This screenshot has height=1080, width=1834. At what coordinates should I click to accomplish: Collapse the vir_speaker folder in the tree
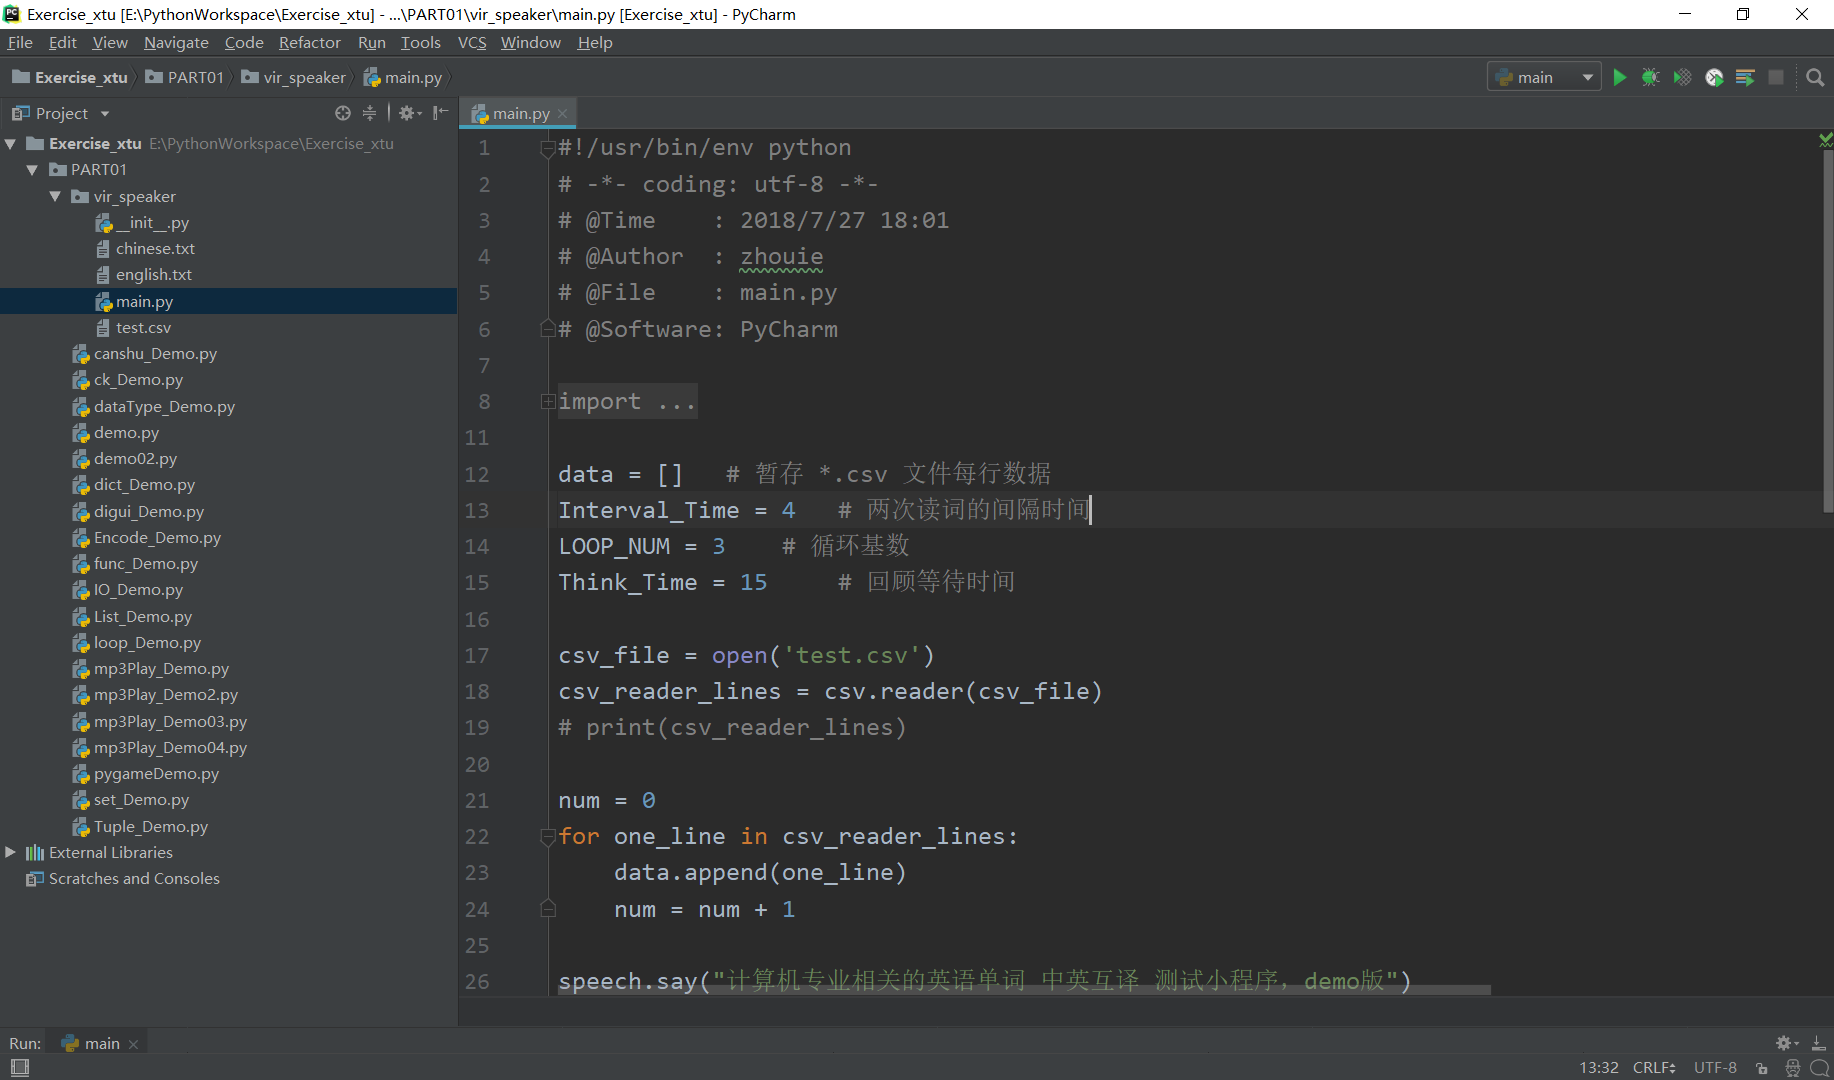(x=56, y=197)
